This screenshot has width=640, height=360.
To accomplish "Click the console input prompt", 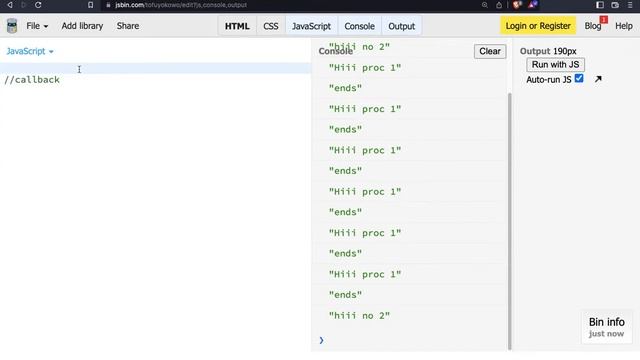I will tap(408, 340).
